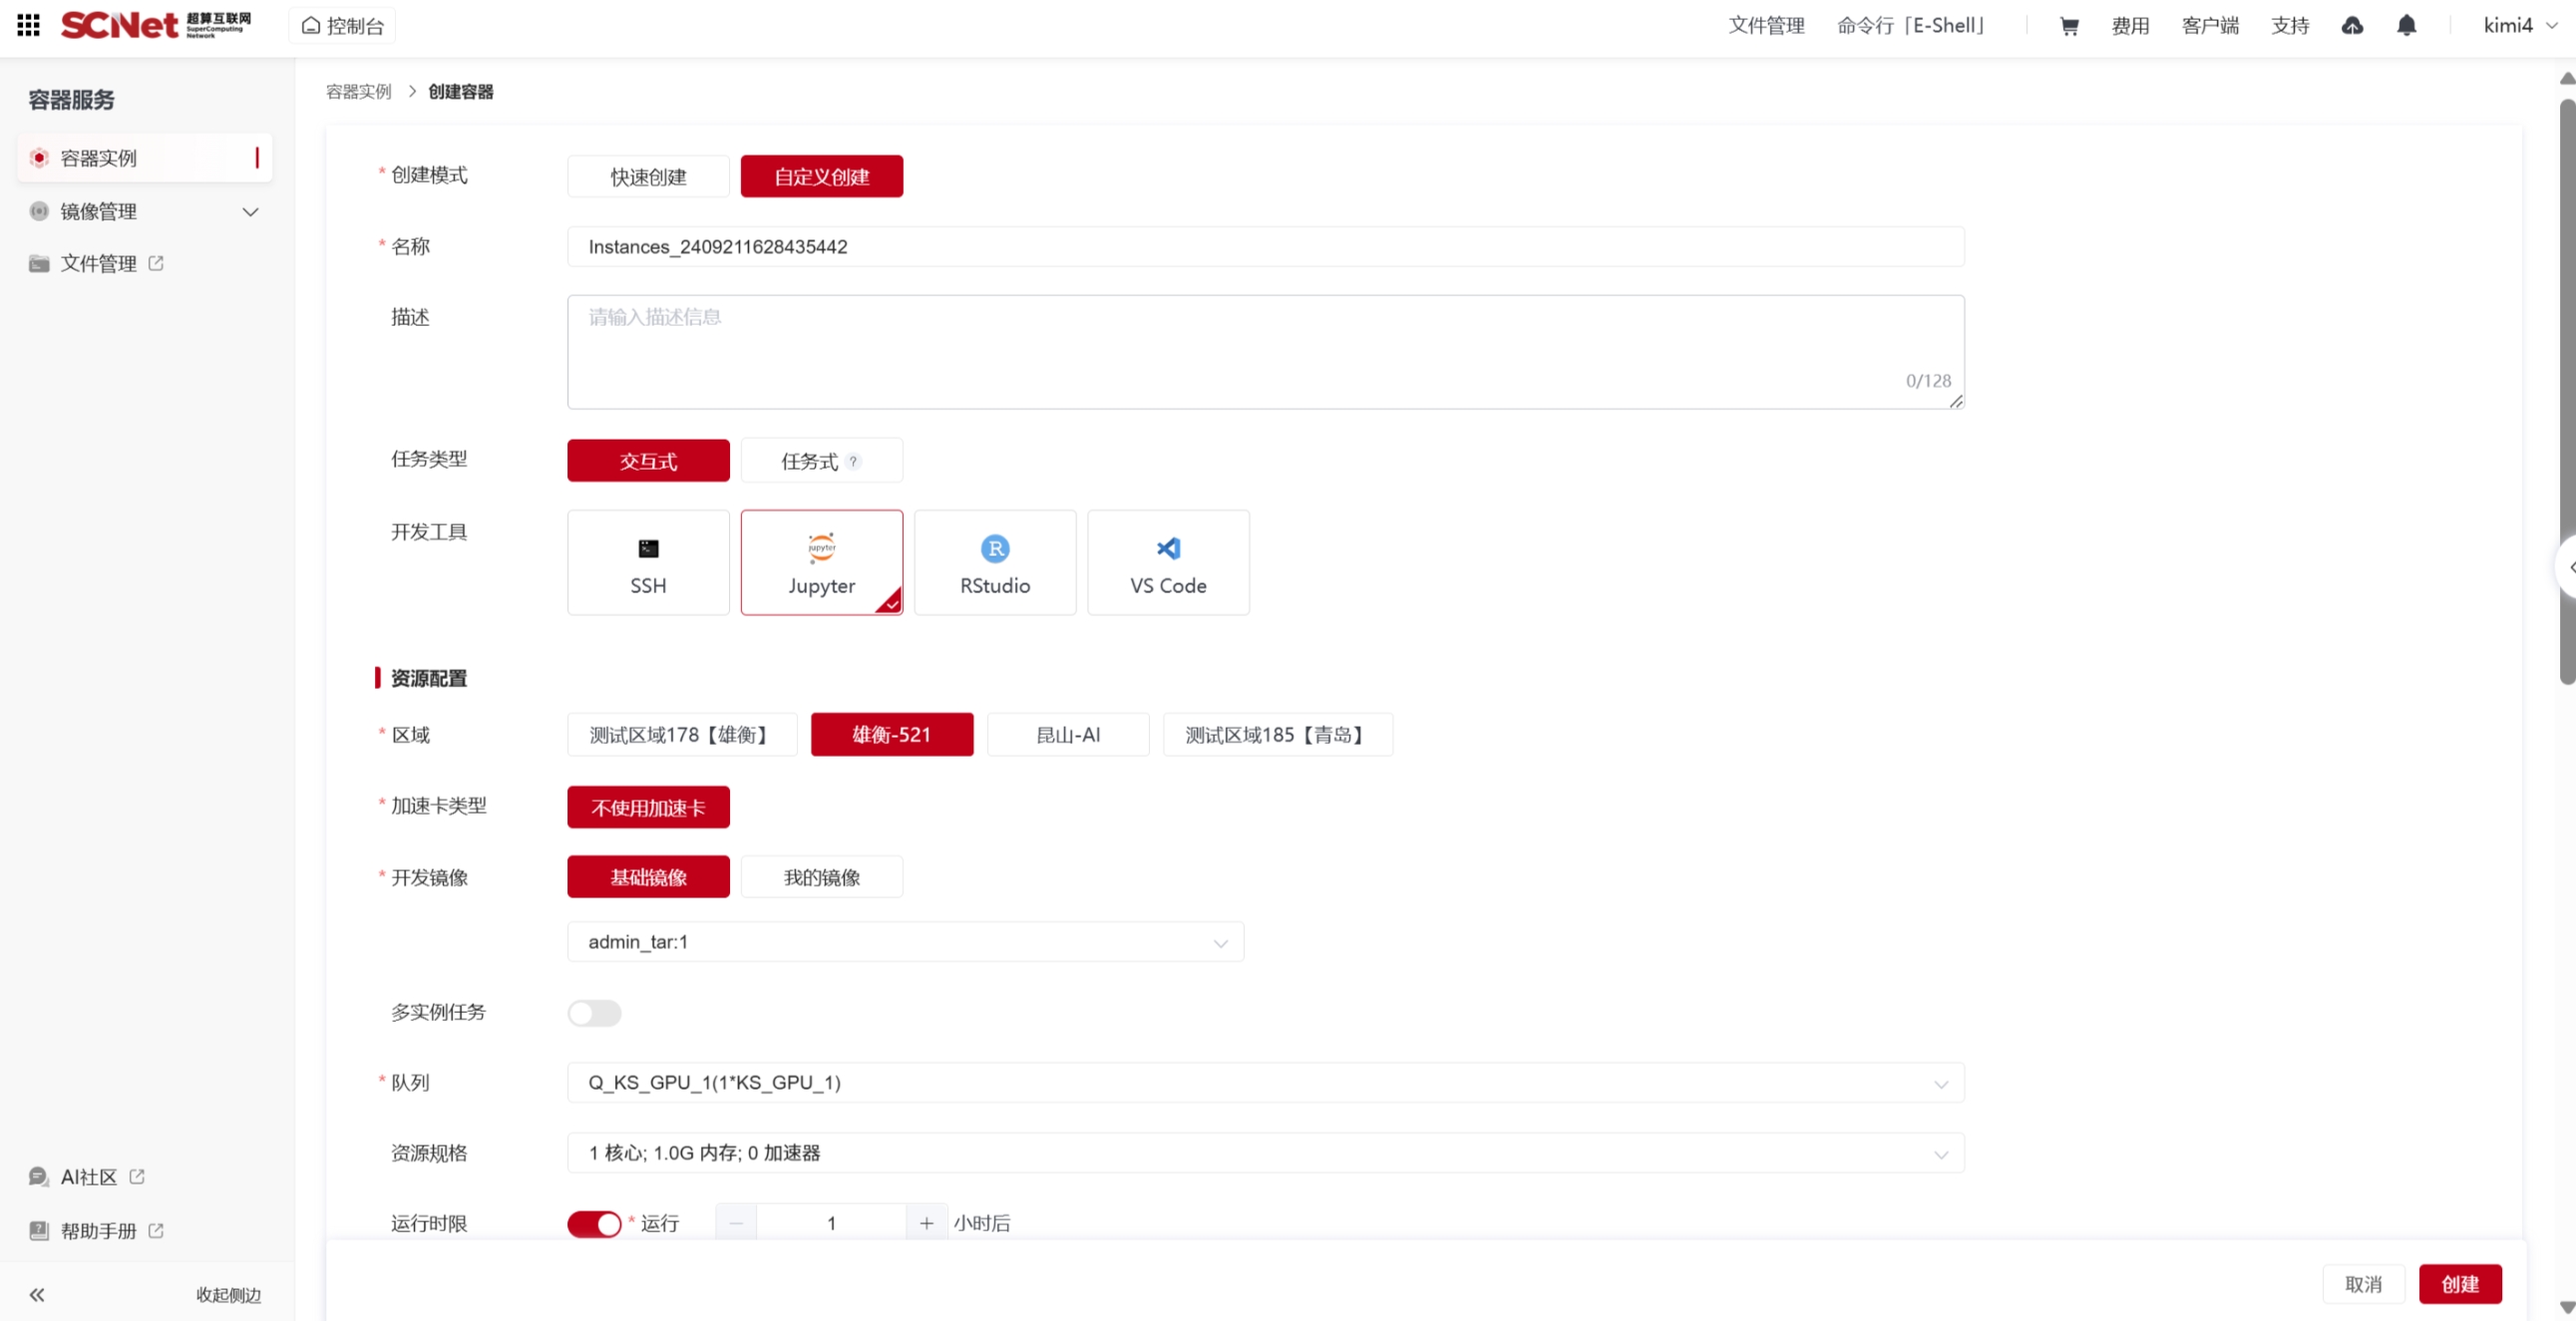This screenshot has width=2576, height=1321.
Task: Choose RStudio as development tool
Action: [x=994, y=563]
